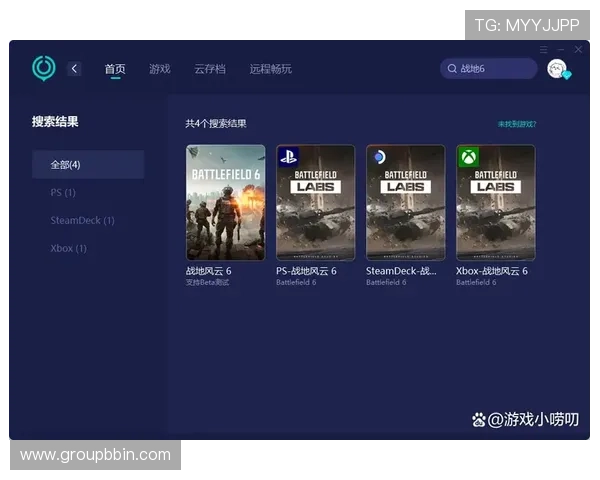Open the Battlefield 6 cover thumbnail
The image size is (600, 480).
[x=225, y=202]
